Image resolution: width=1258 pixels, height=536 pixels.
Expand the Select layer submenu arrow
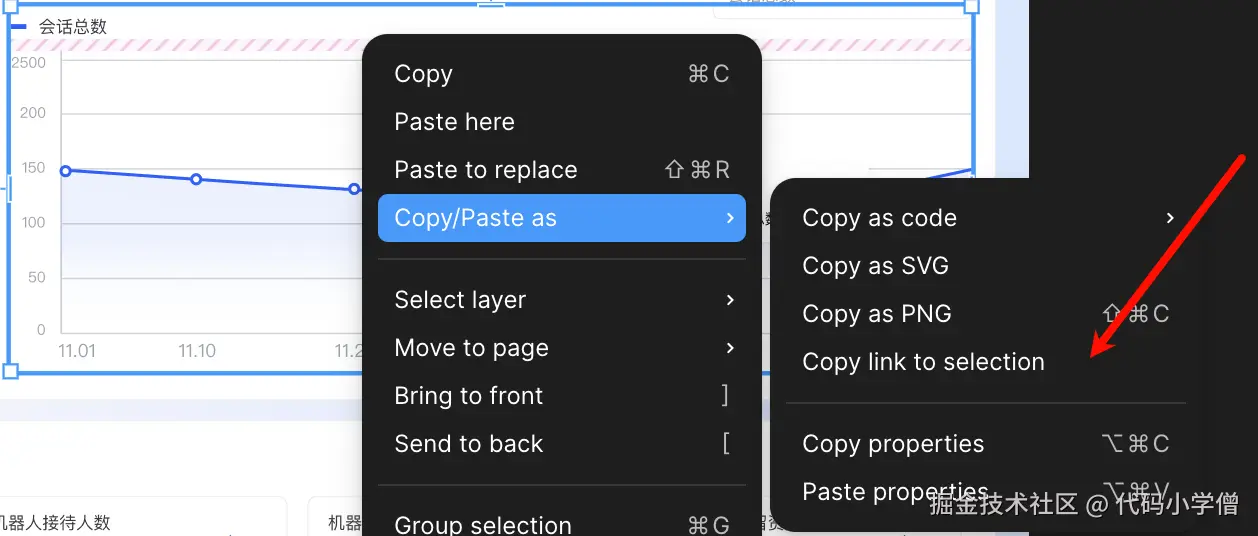coord(730,300)
